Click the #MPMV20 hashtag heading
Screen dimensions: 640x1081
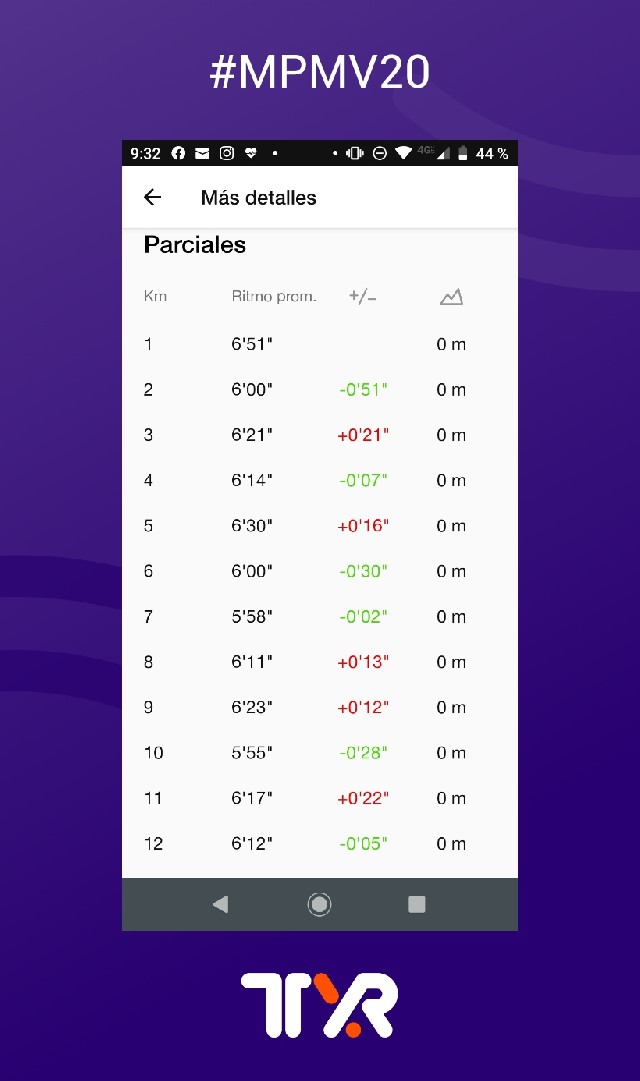320,72
